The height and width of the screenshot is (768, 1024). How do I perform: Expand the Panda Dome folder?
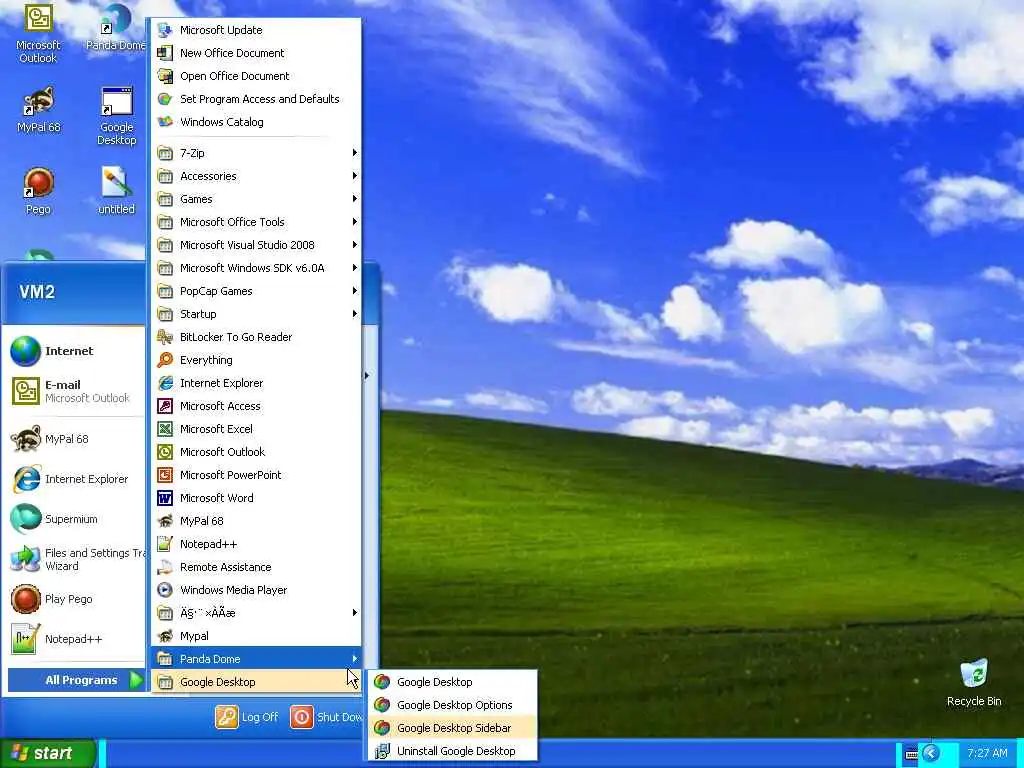tap(256, 659)
